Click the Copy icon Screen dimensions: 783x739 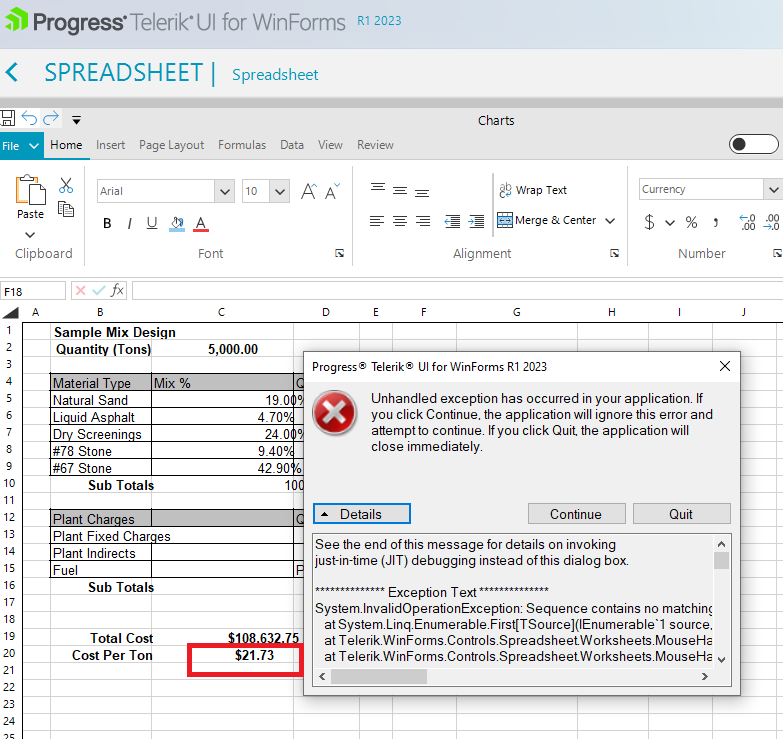click(66, 209)
